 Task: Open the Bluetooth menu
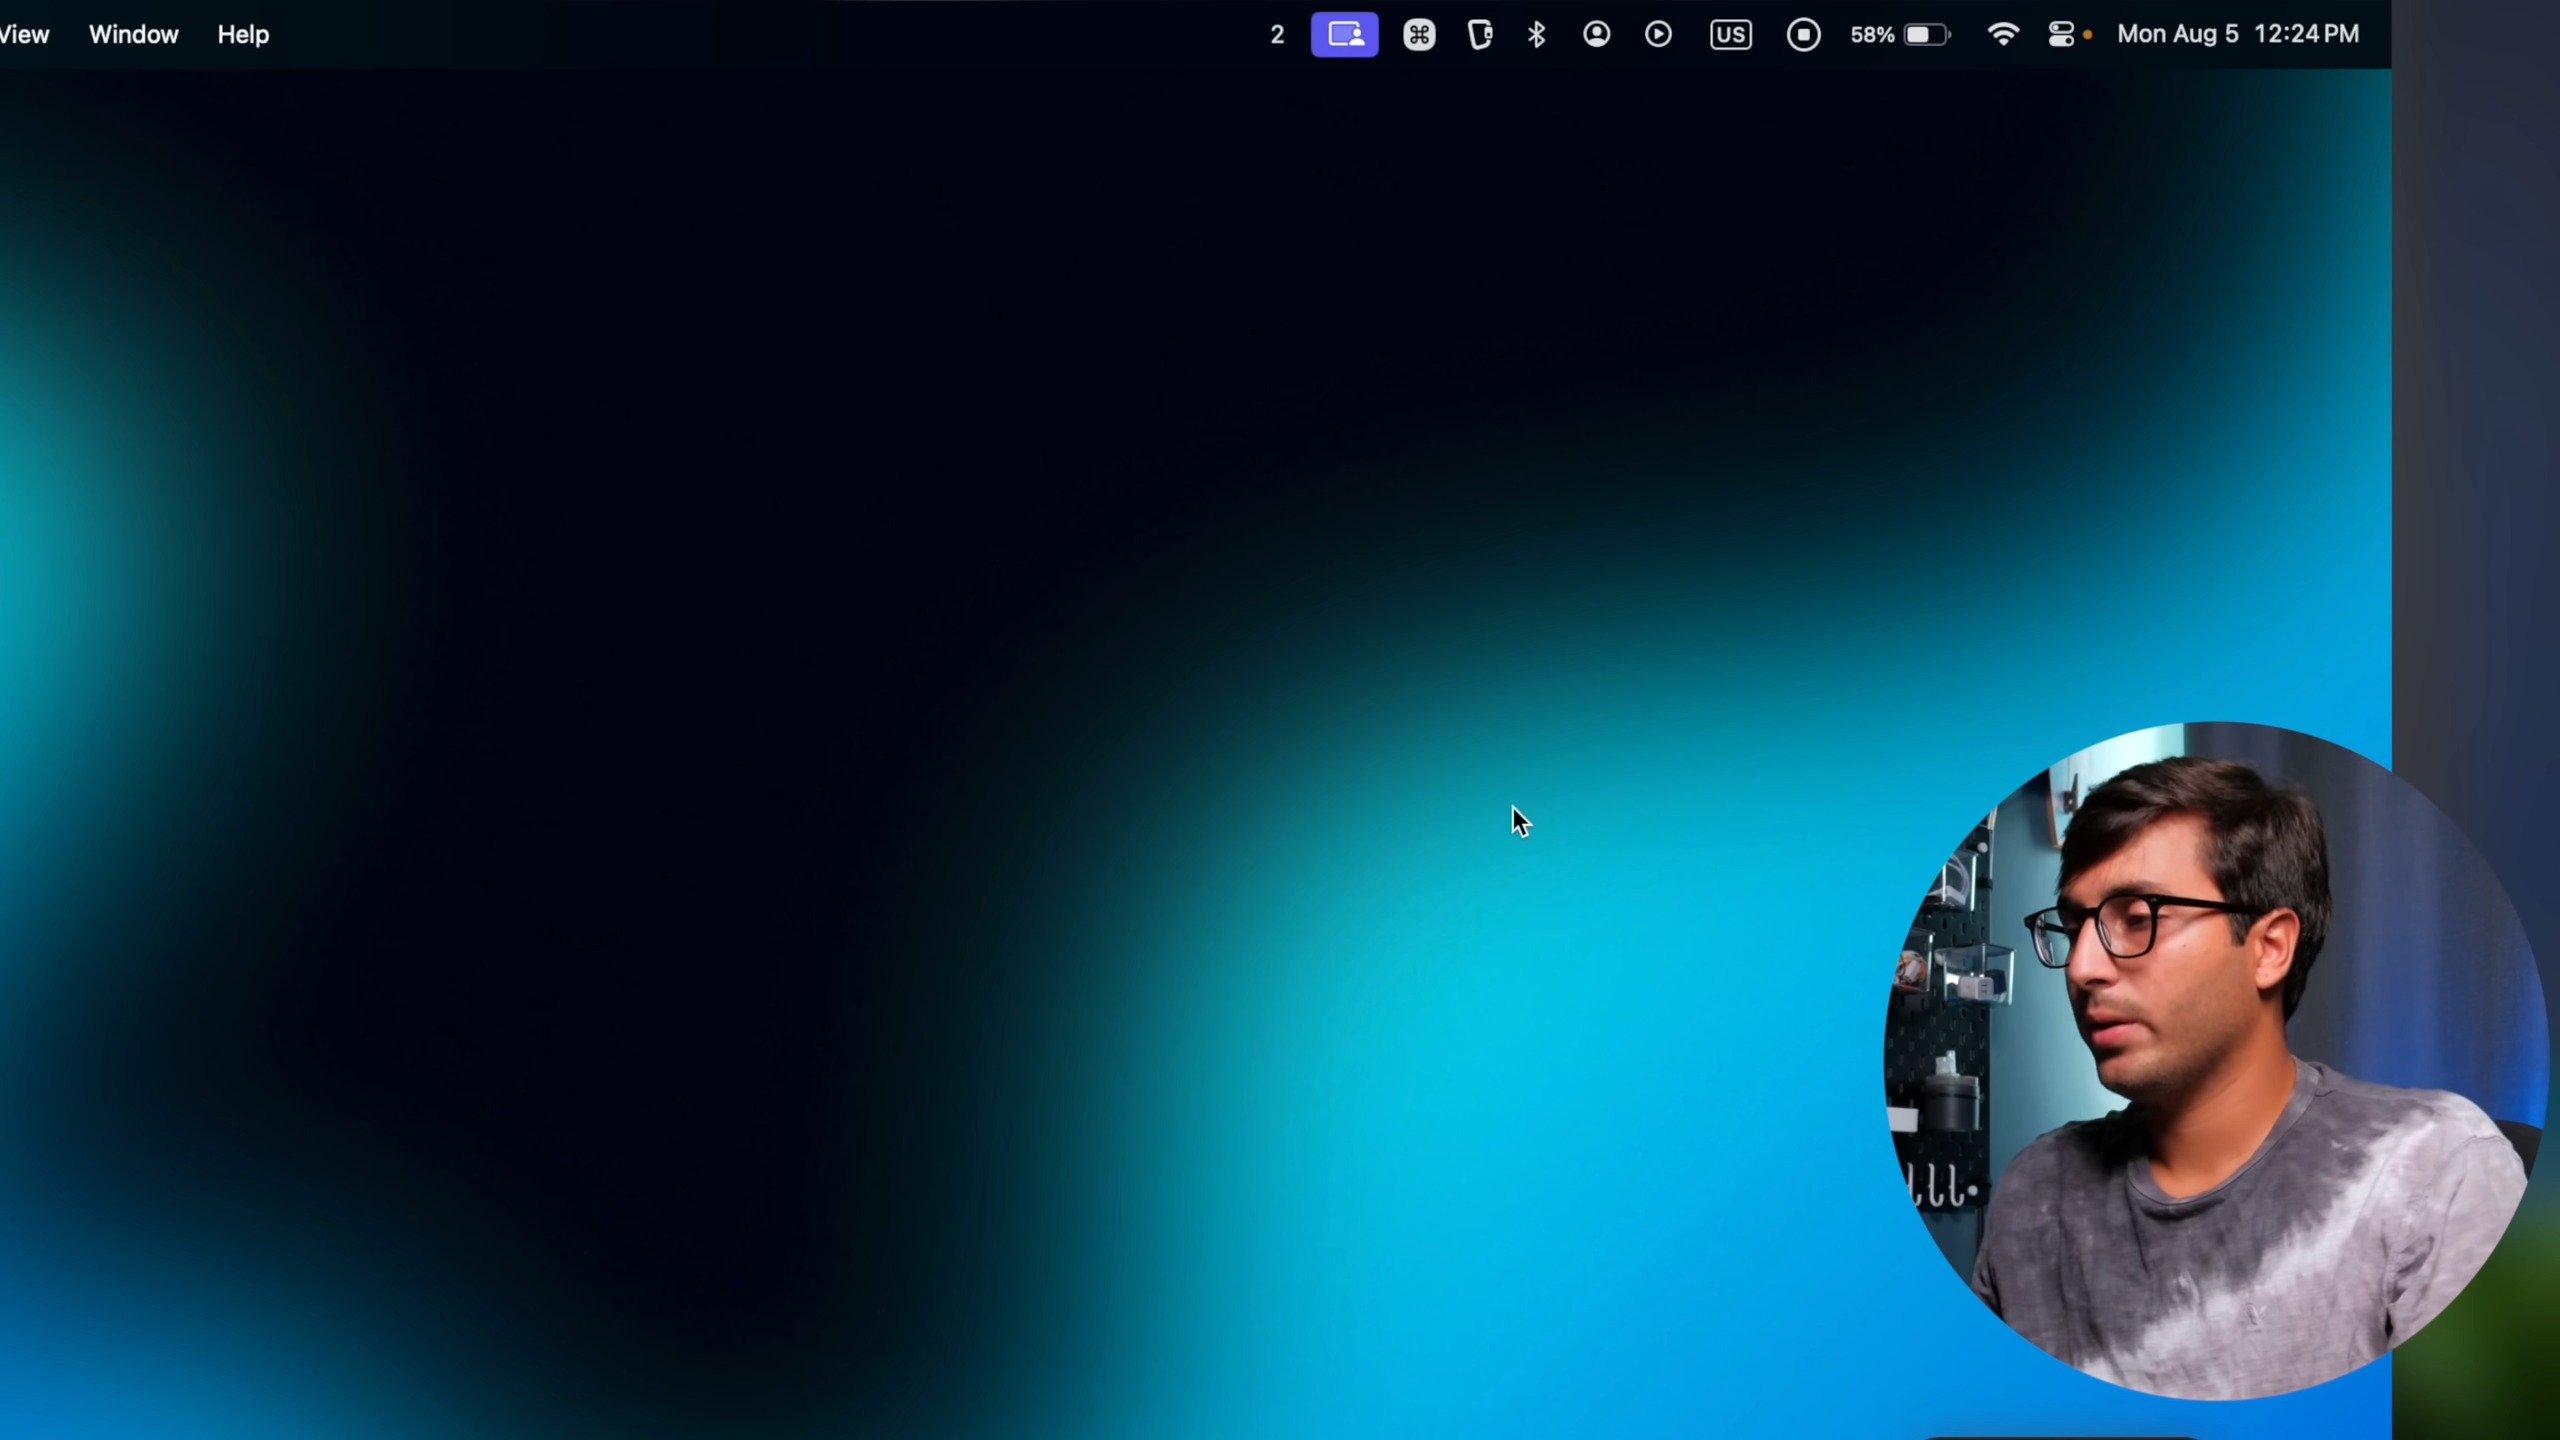(1537, 35)
